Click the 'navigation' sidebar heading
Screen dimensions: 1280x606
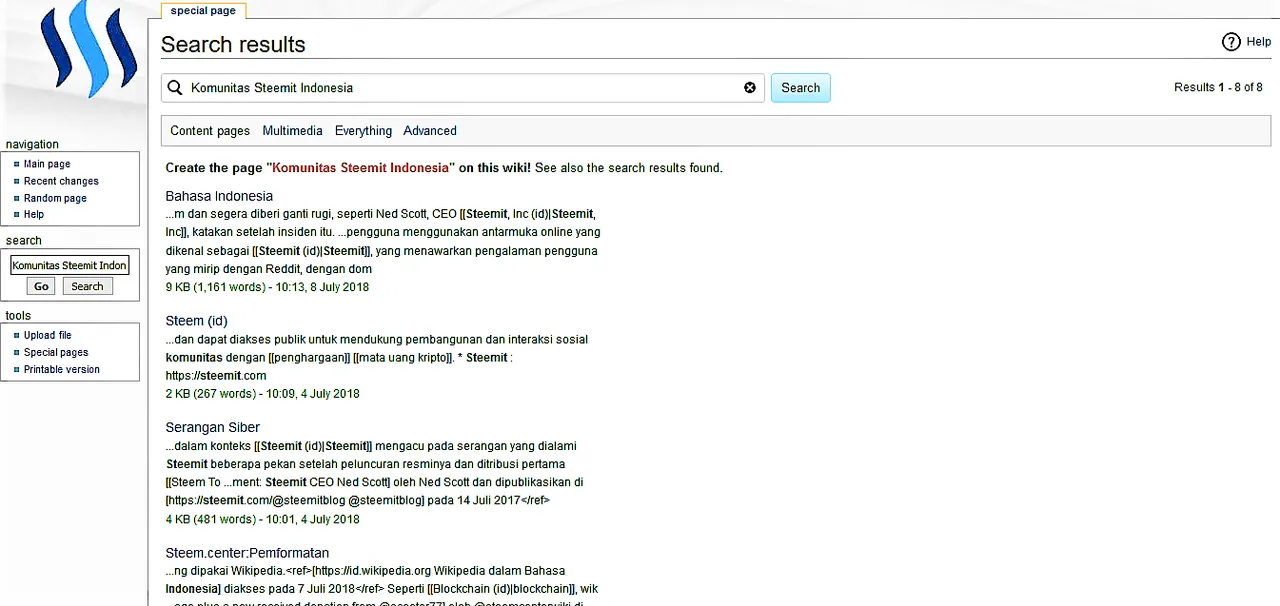pos(32,144)
